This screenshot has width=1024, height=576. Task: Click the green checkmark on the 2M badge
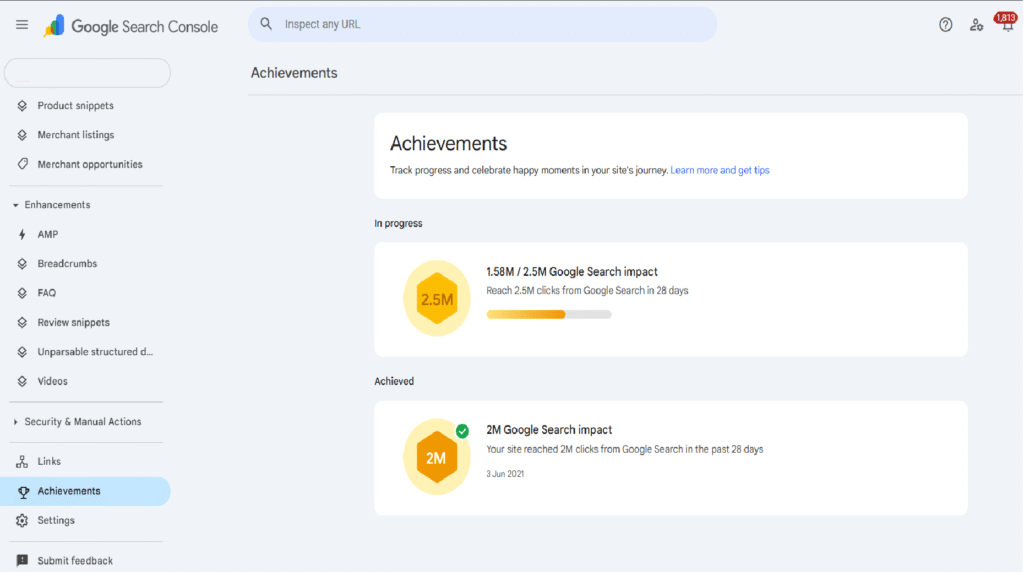pos(462,431)
